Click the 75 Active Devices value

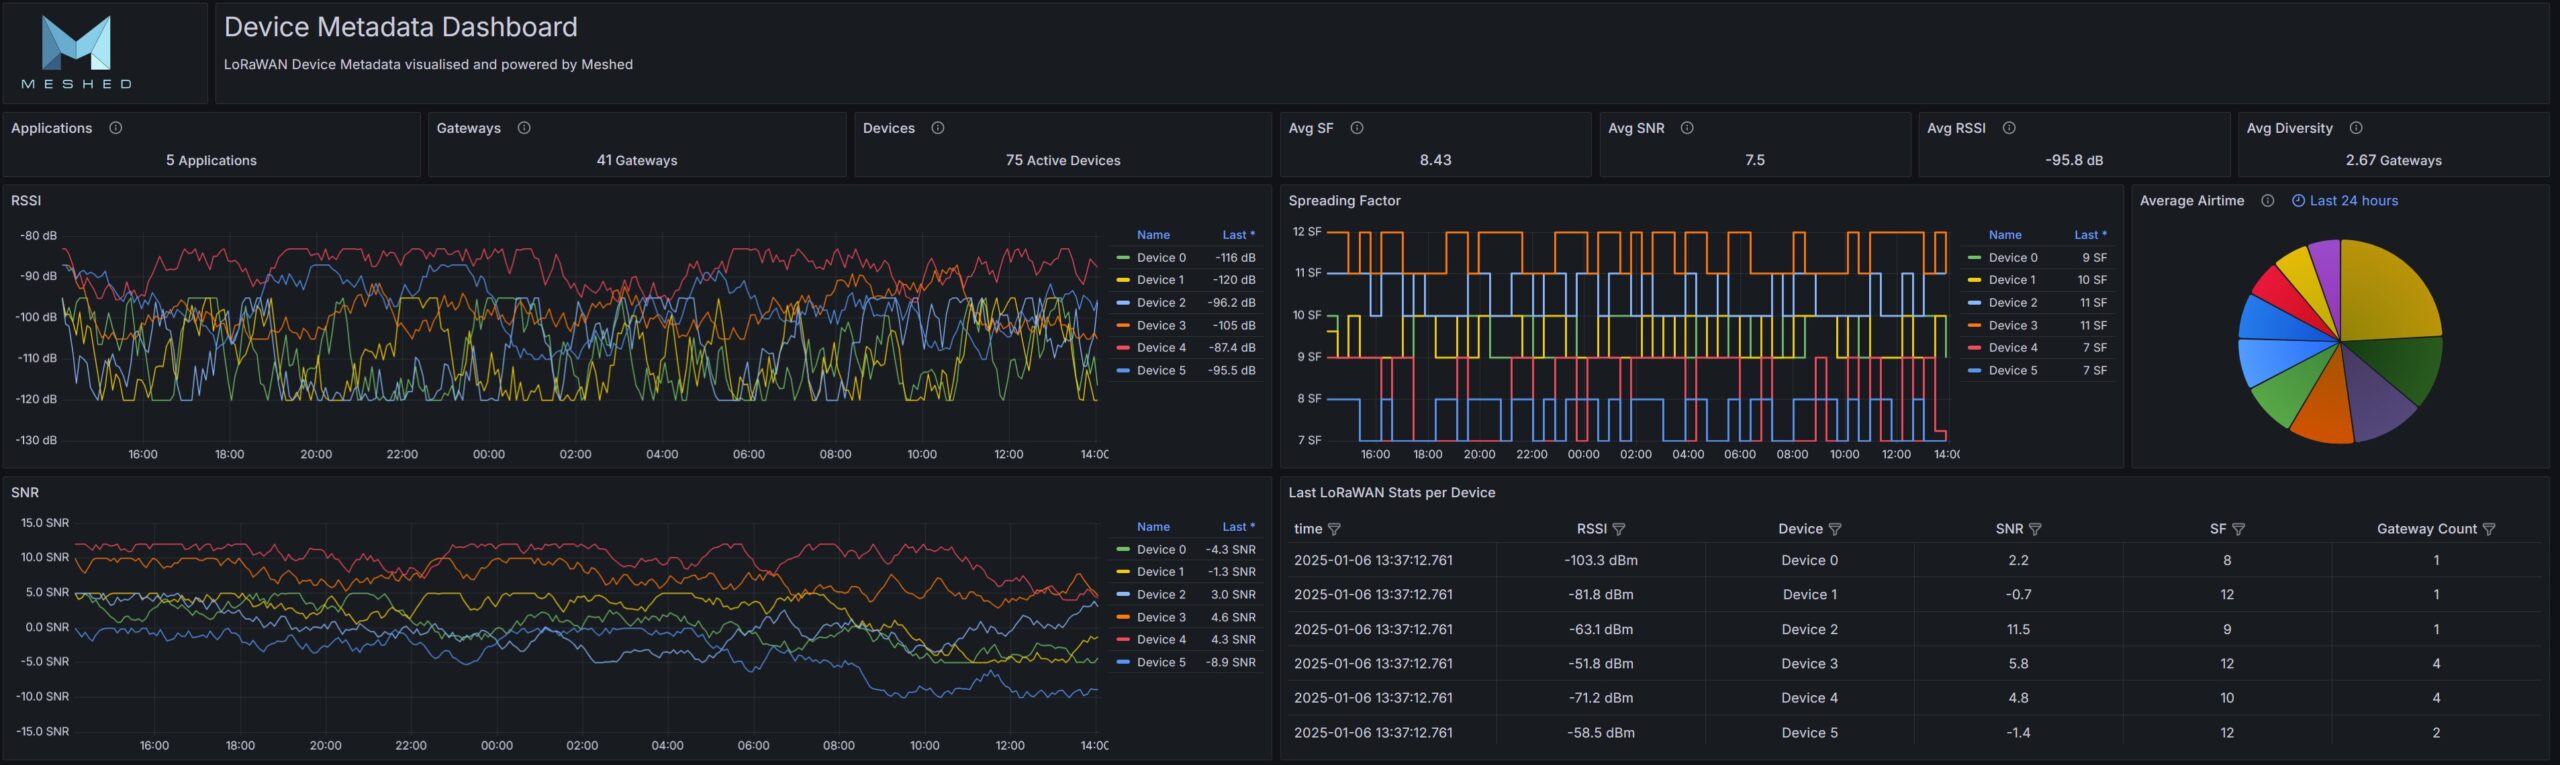pyautogui.click(x=1063, y=160)
